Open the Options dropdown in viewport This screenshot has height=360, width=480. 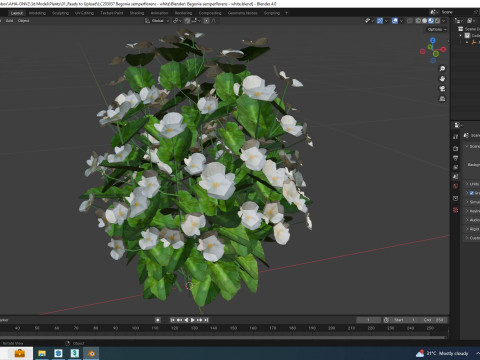click(437, 29)
